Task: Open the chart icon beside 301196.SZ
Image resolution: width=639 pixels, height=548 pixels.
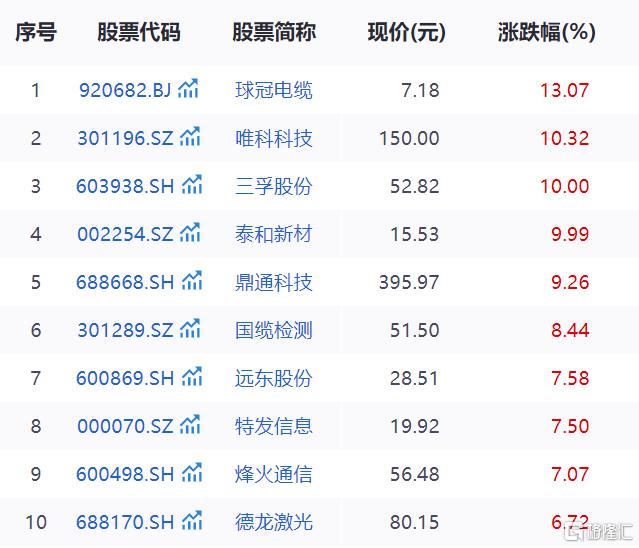Action: tap(190, 137)
